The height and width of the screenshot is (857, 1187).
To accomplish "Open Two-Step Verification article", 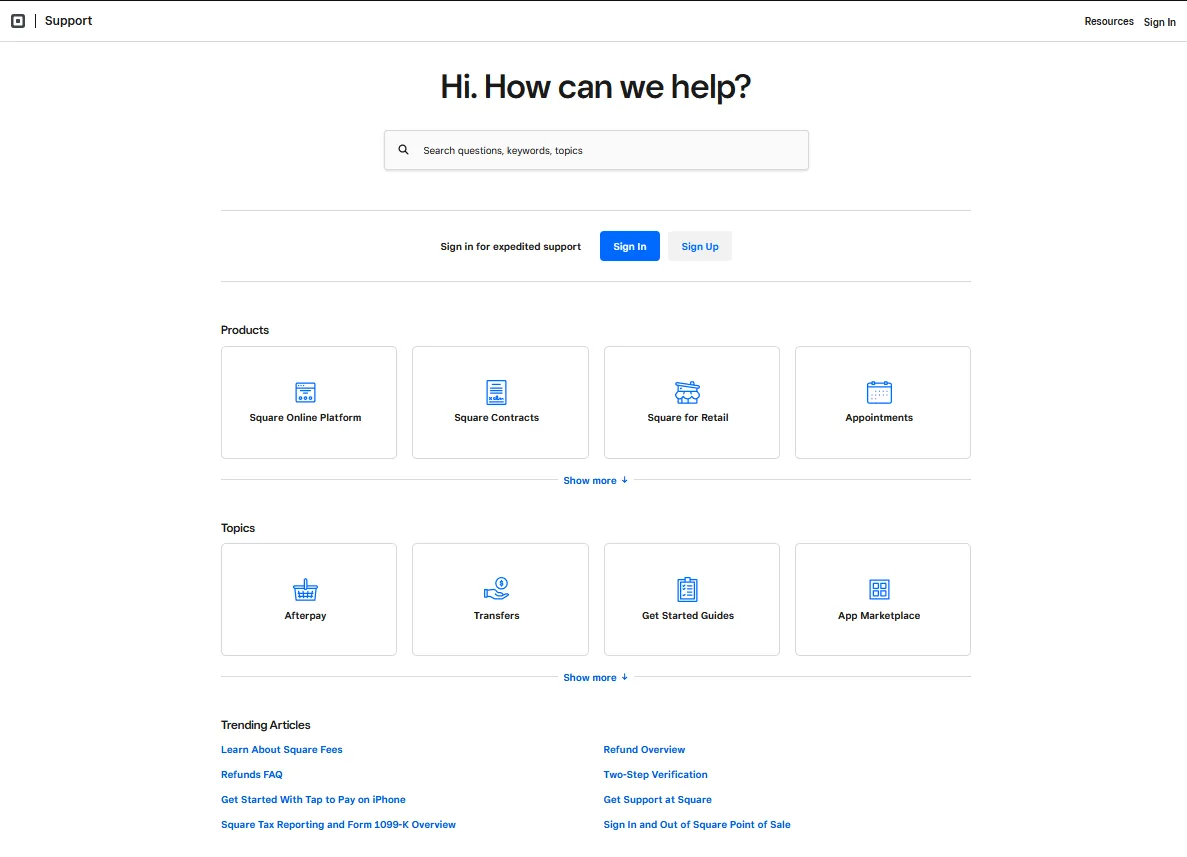I will click(x=656, y=774).
